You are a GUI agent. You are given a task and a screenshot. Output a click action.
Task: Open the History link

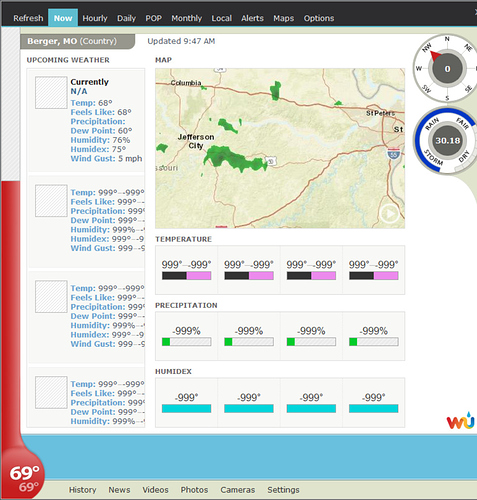83,490
